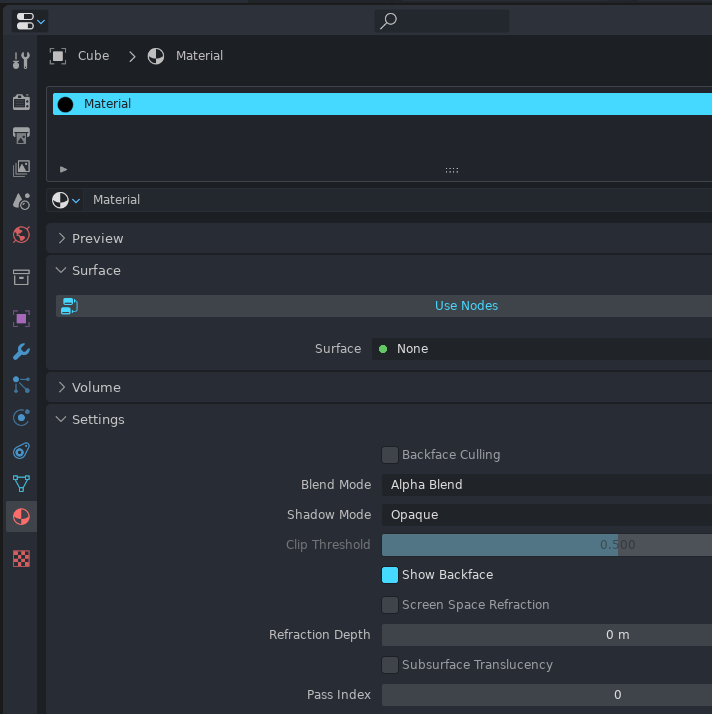Open the Surface shader None selector
The height and width of the screenshot is (714, 712).
click(542, 349)
